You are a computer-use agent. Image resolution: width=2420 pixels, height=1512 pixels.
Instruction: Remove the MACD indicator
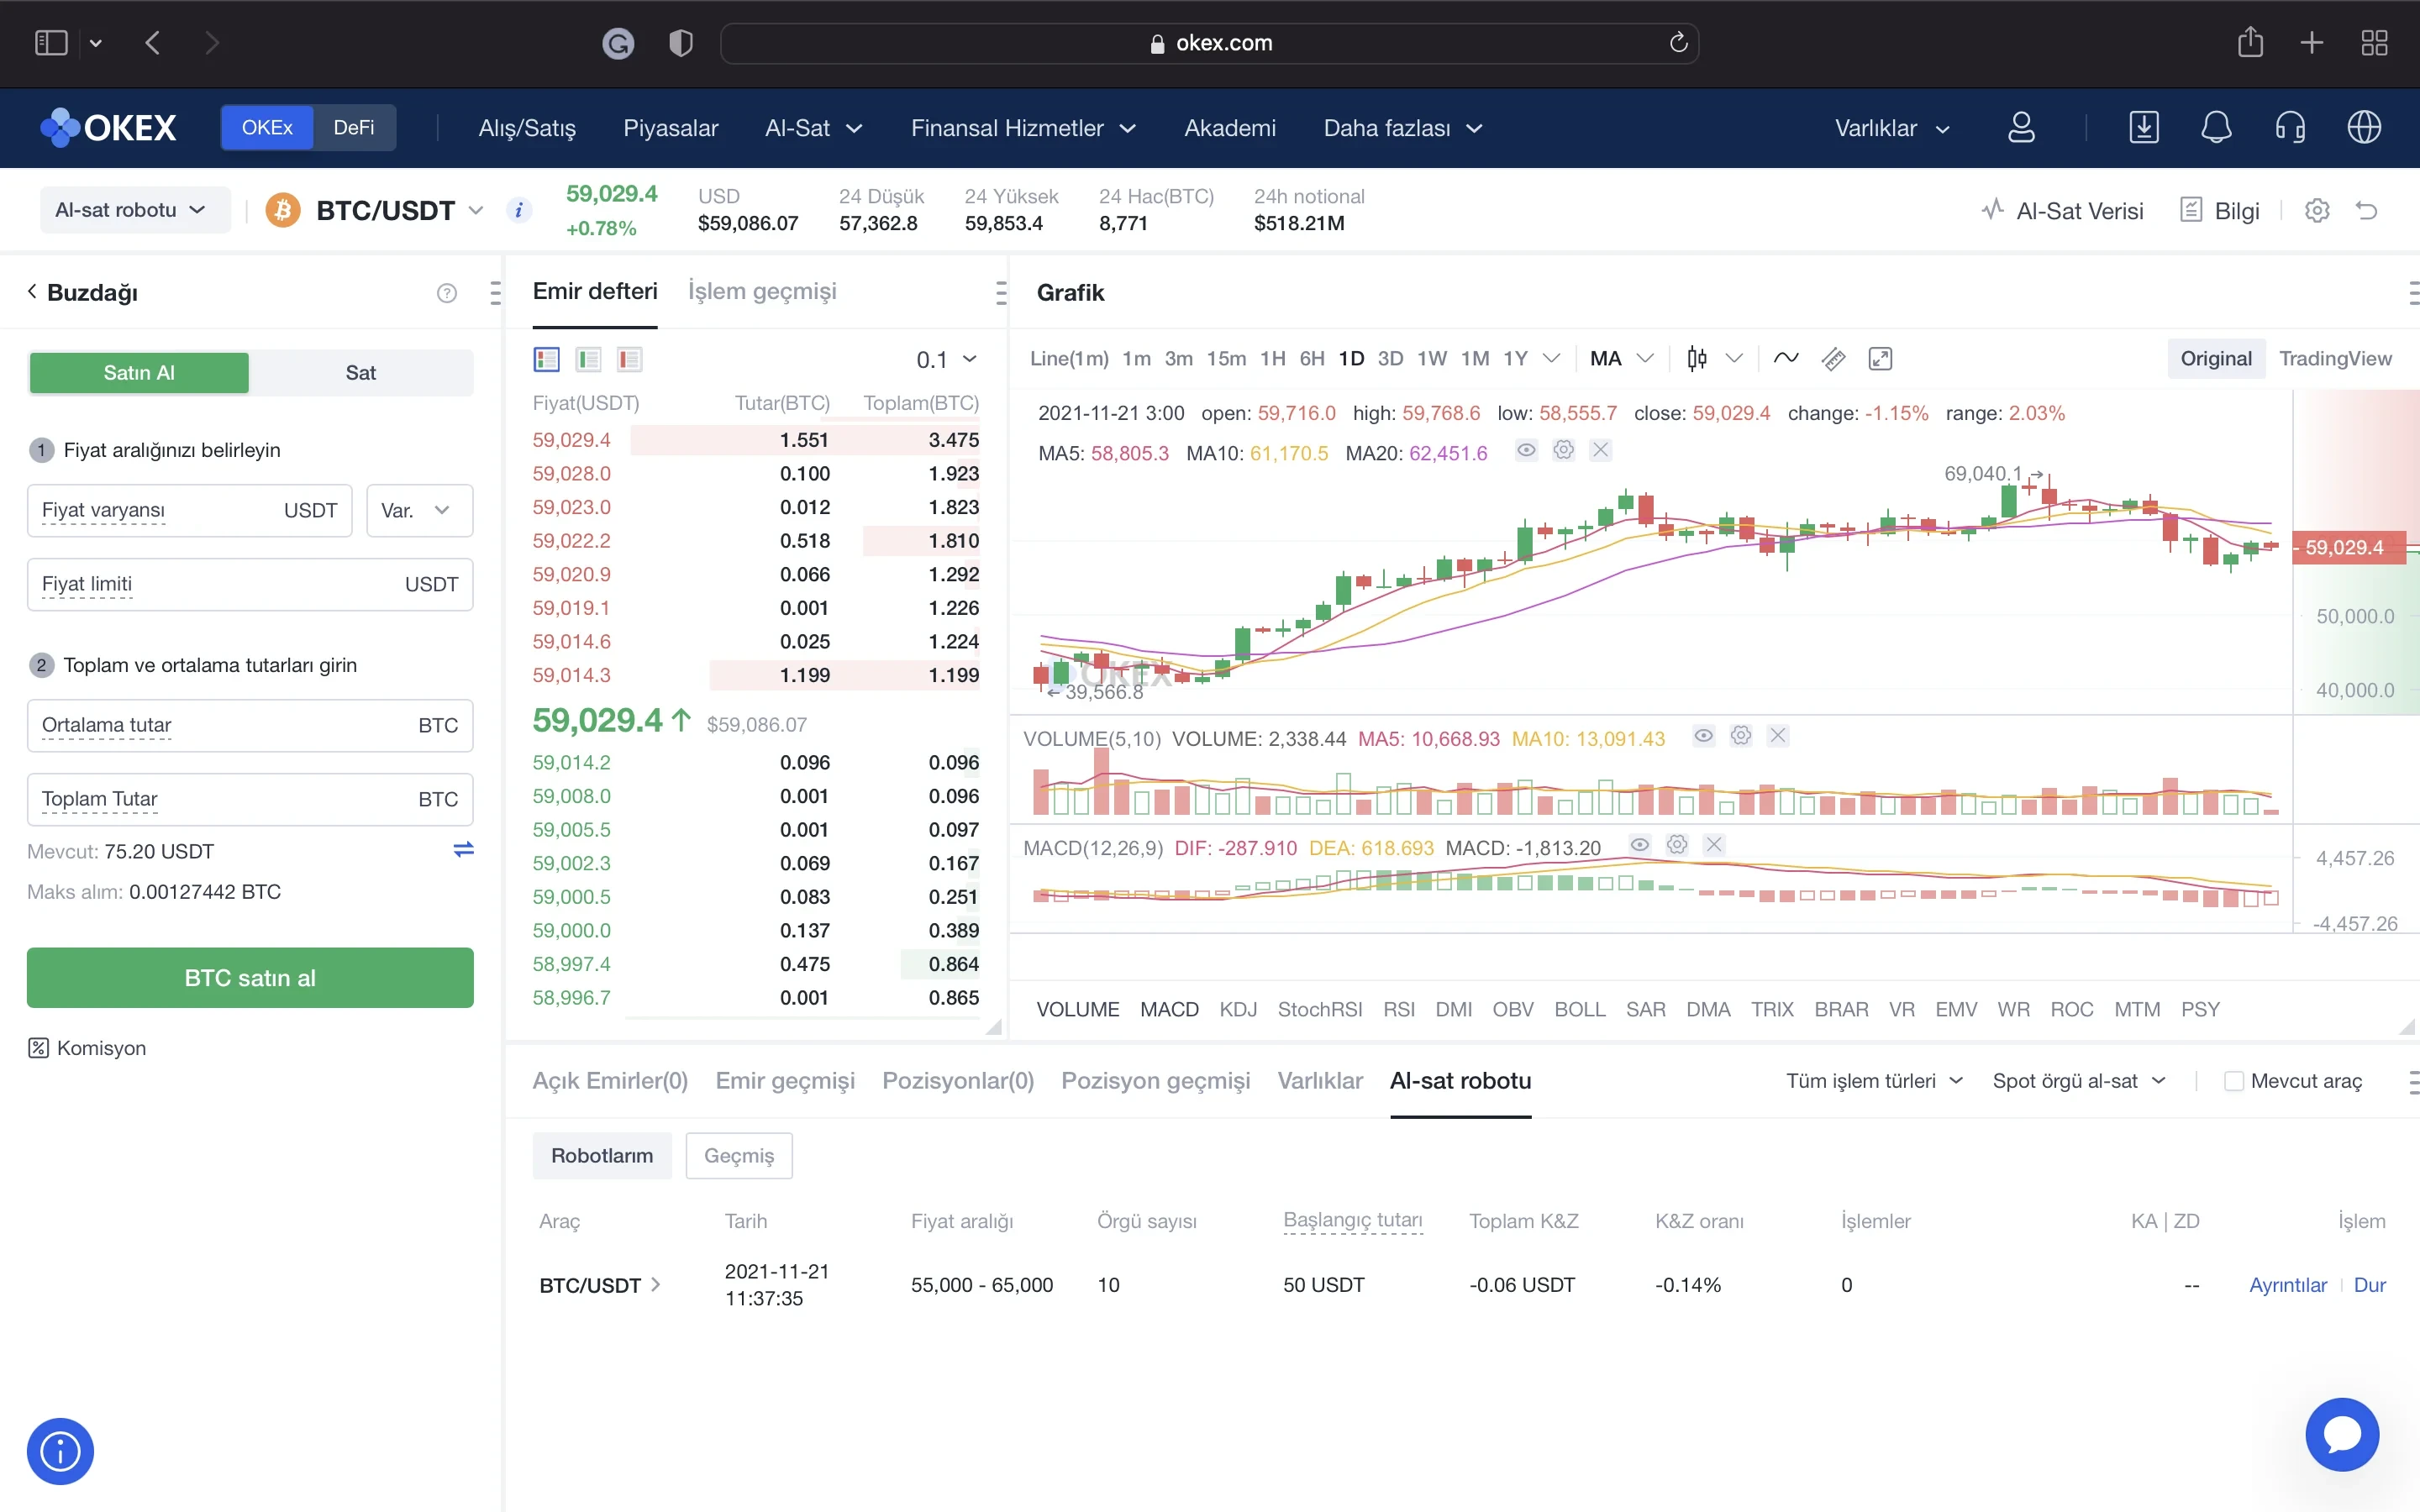[x=1714, y=845]
